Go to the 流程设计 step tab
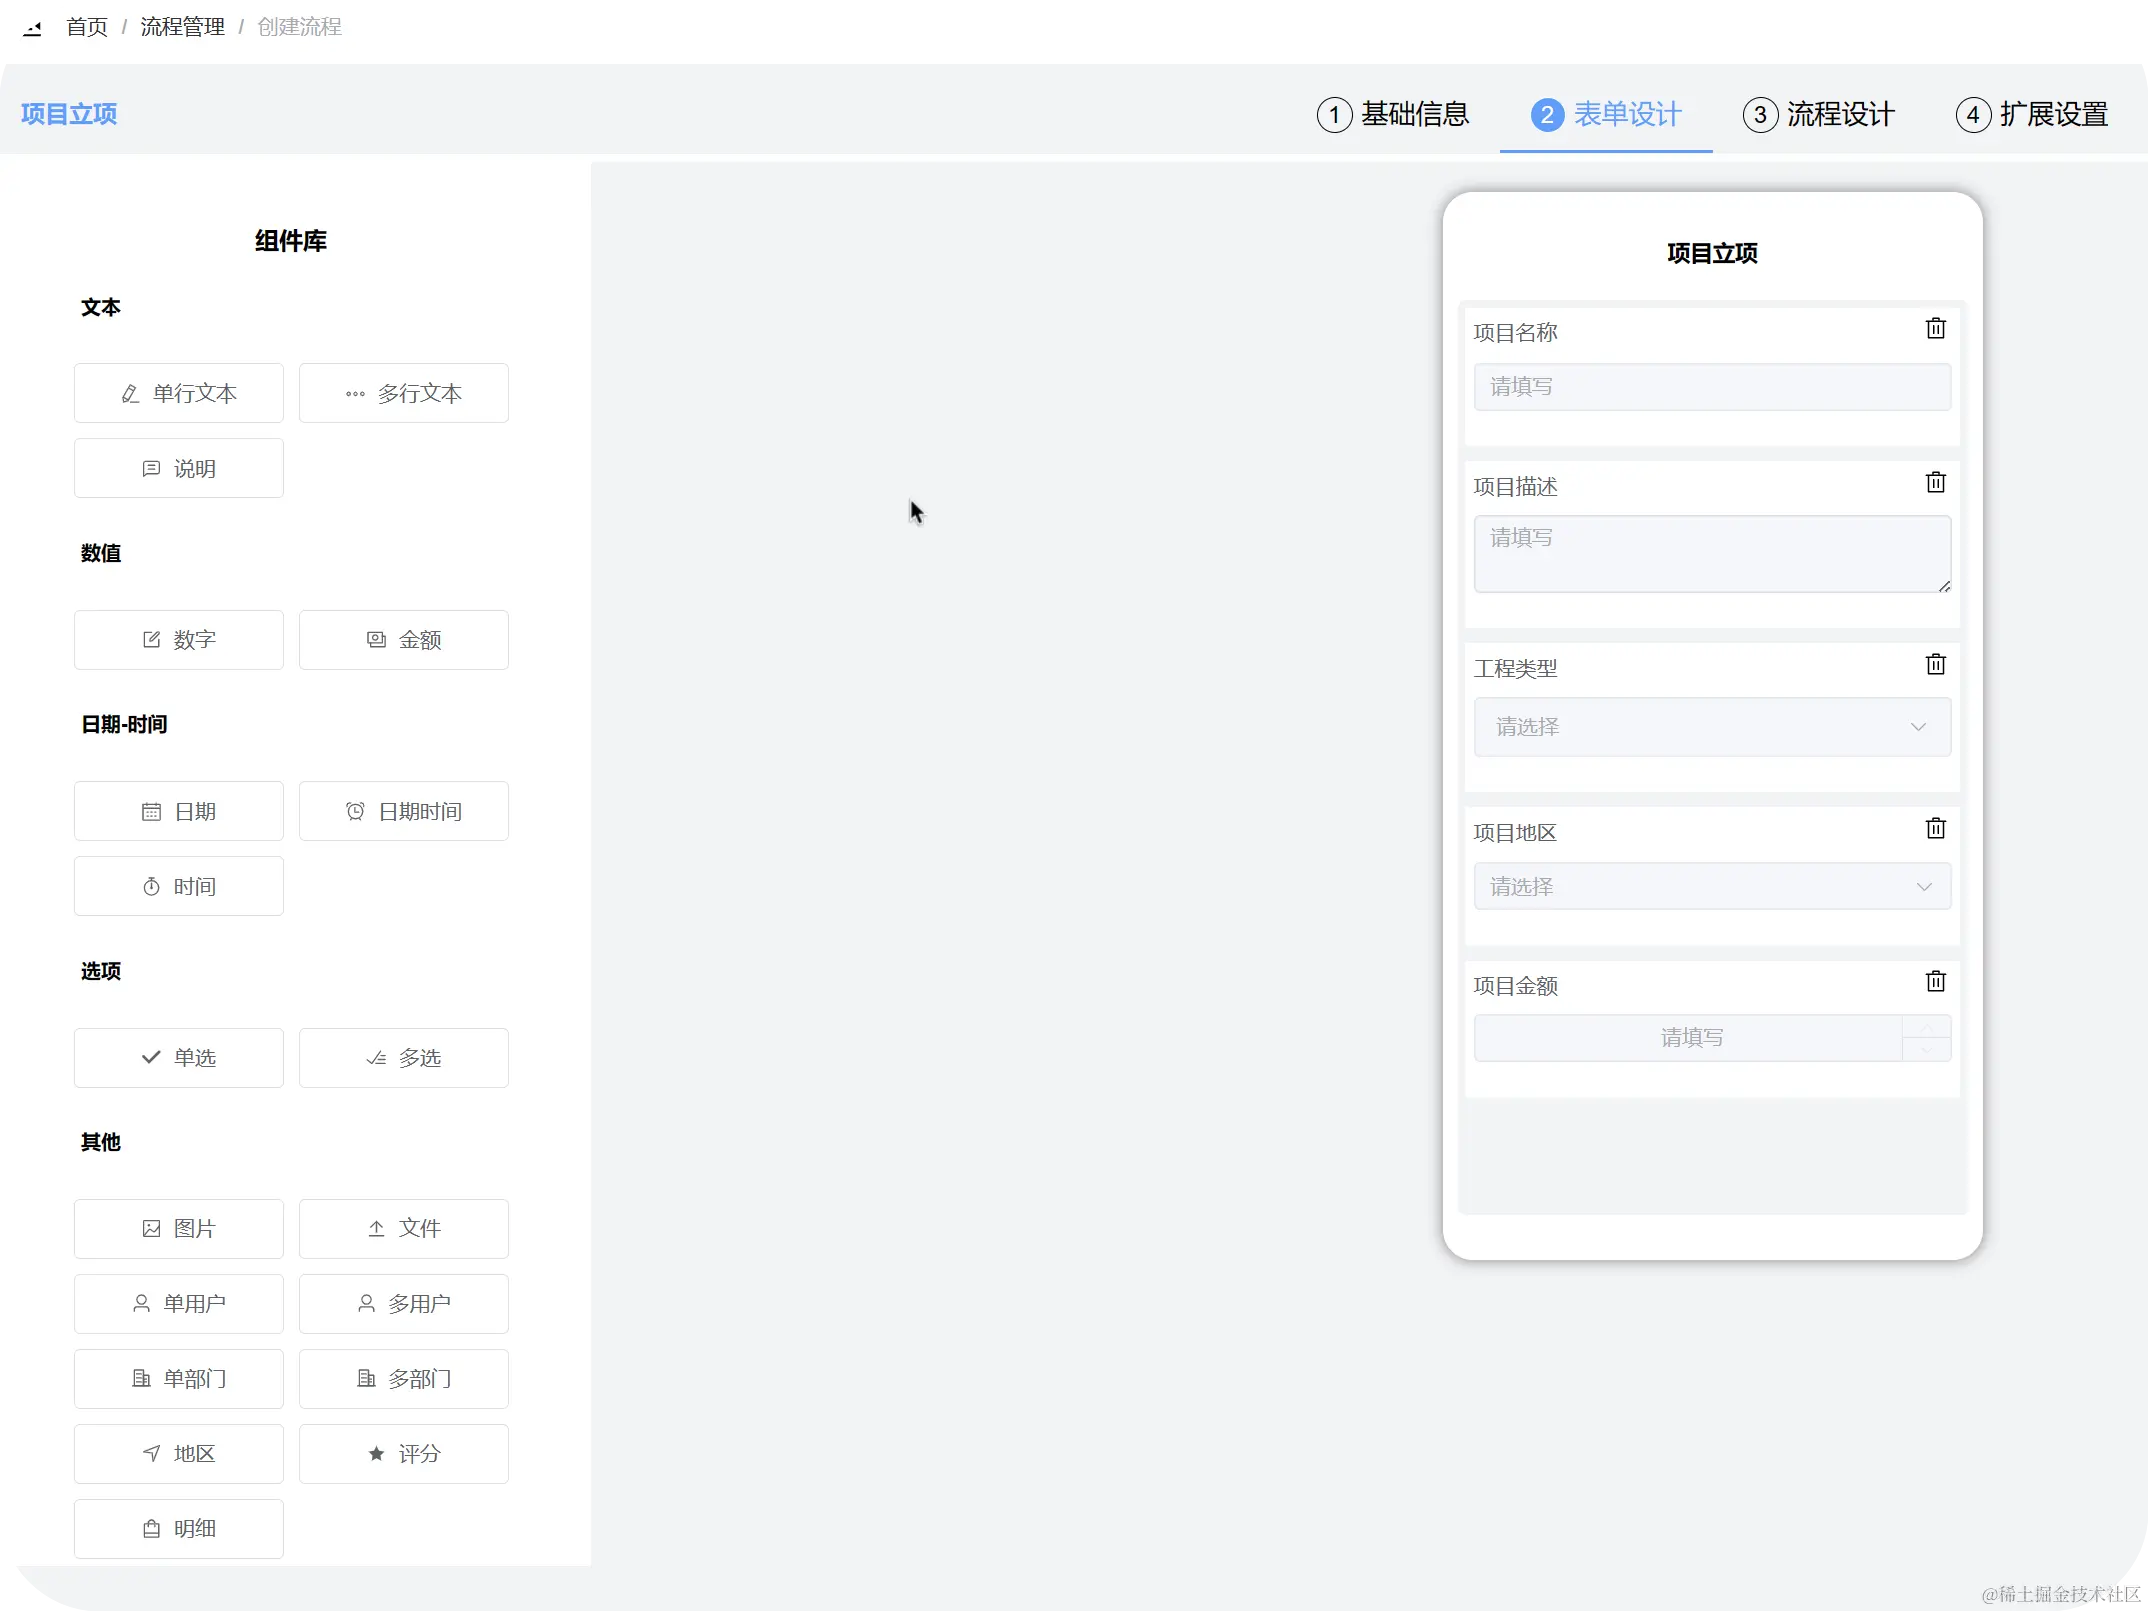The height and width of the screenshot is (1611, 2148). (x=1819, y=114)
